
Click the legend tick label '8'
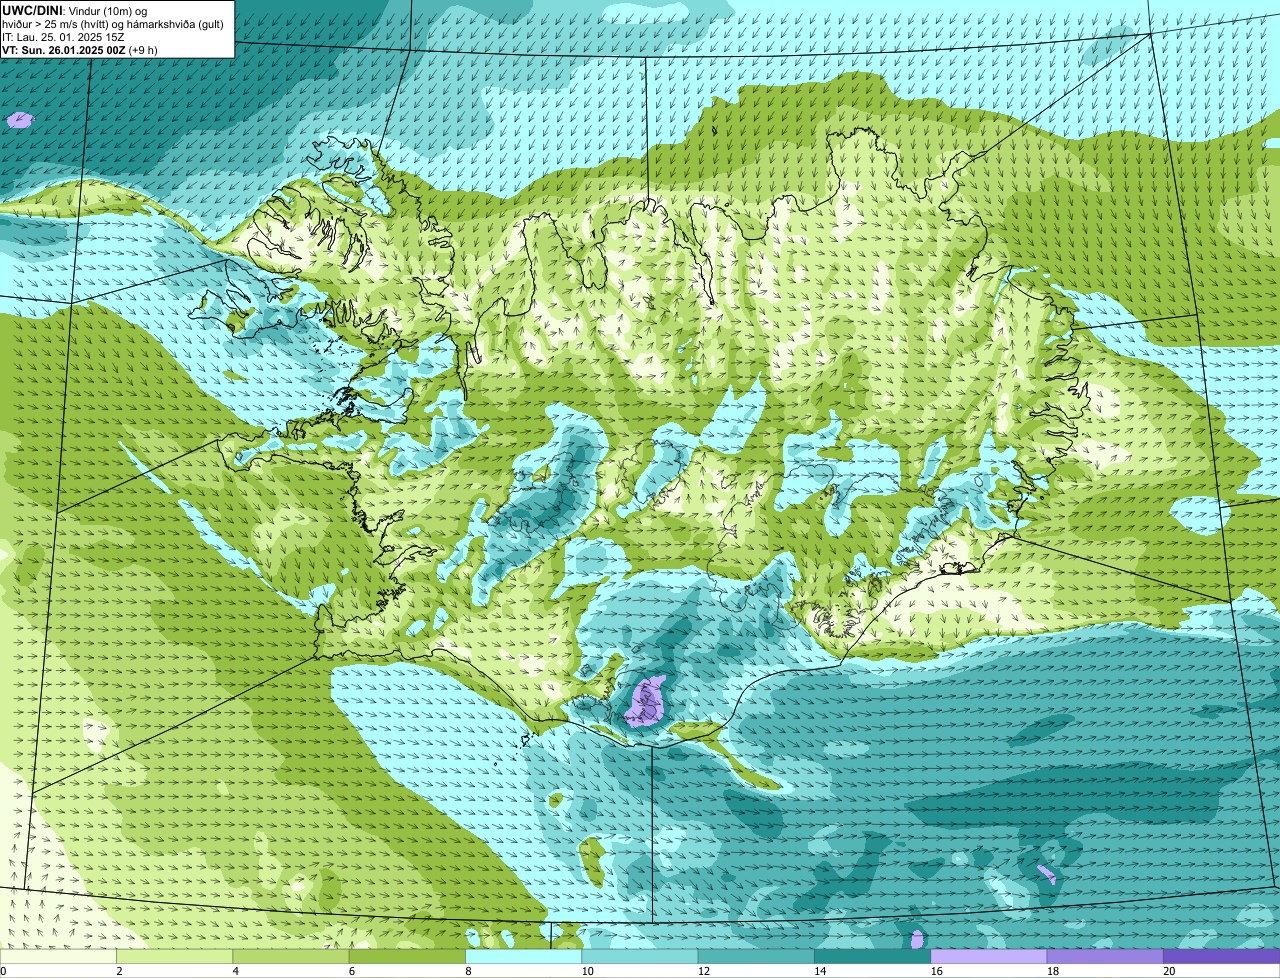tap(468, 971)
